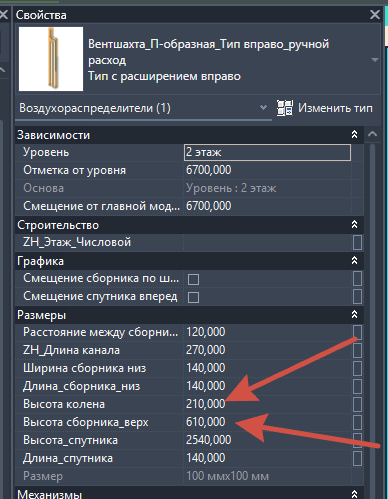The width and height of the screenshot is (388, 499).
Task: Click the Расстояние между сборни... value 120,000
Action: [267, 332]
